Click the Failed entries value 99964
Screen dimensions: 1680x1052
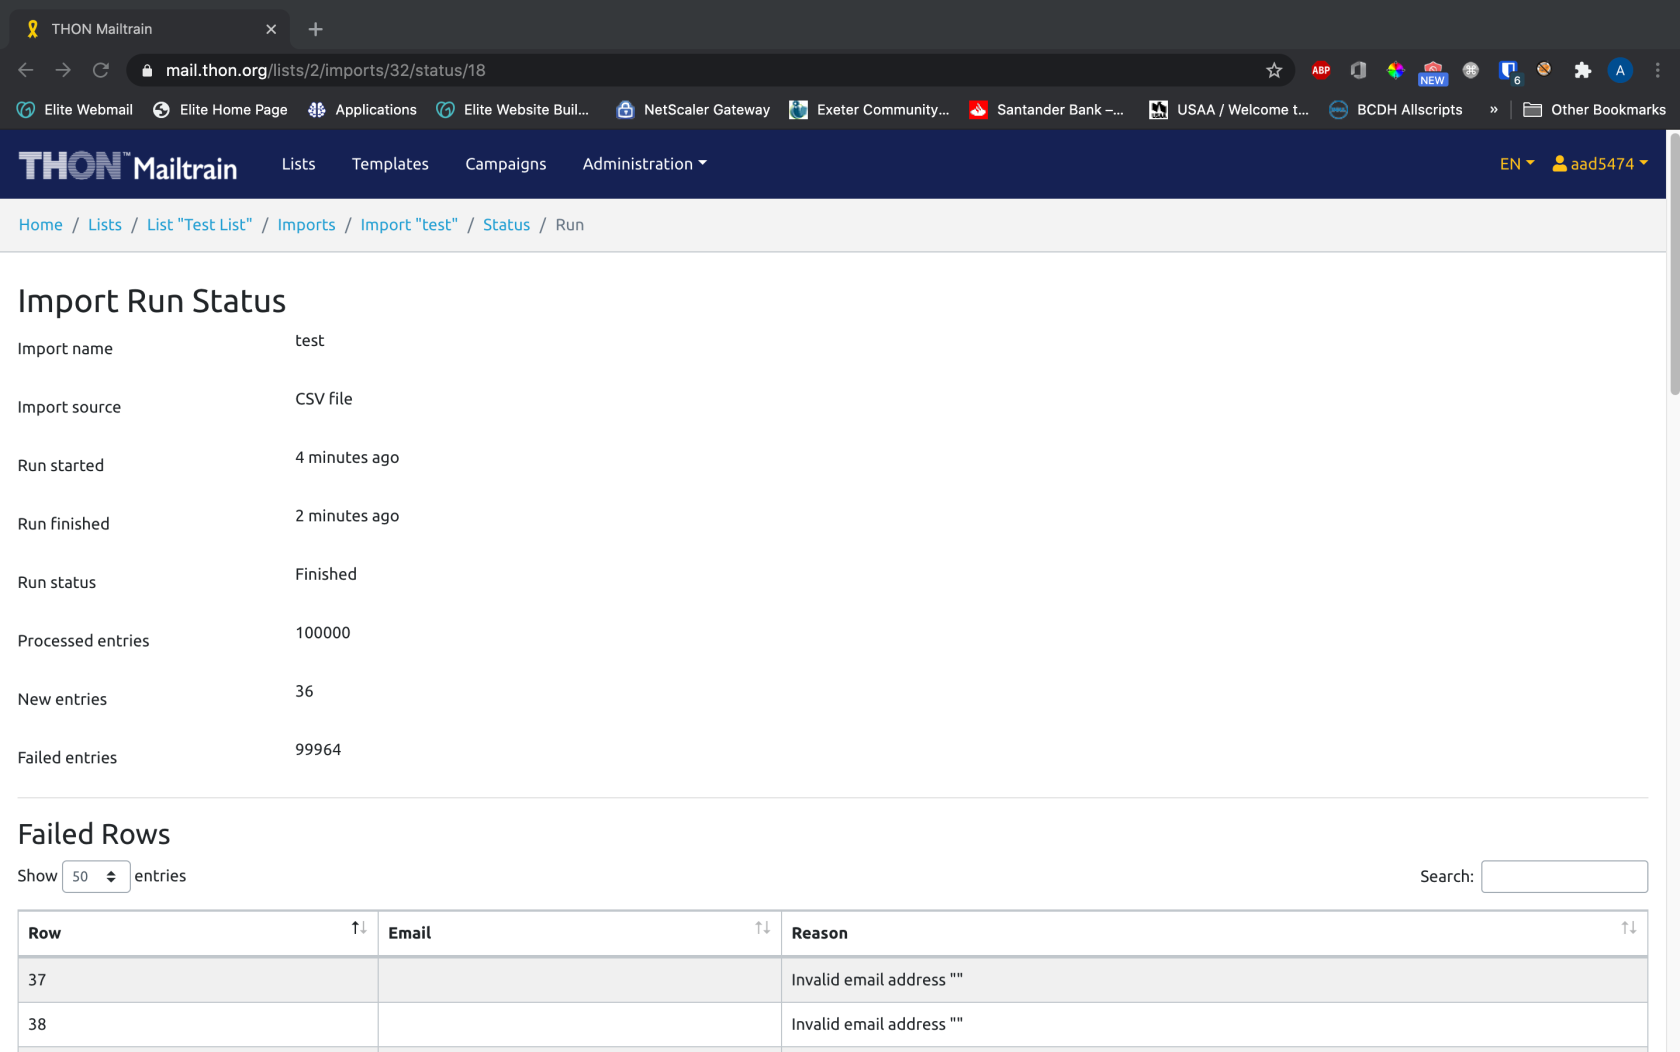pyautogui.click(x=318, y=749)
